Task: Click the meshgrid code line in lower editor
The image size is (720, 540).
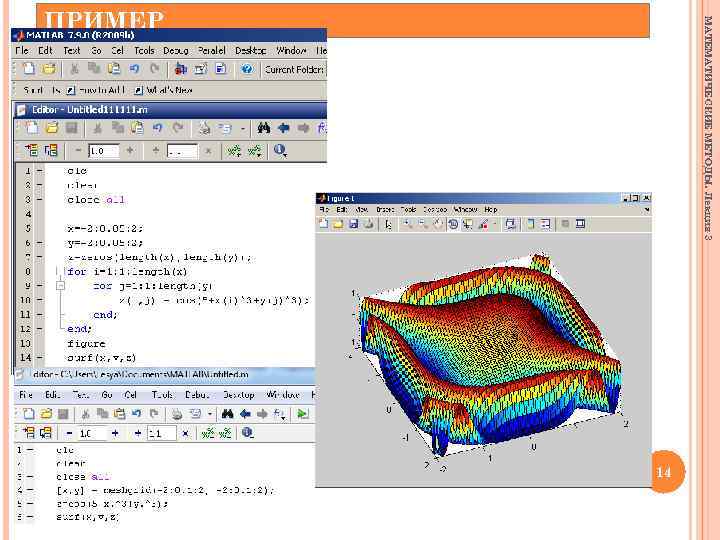Action: tap(165, 490)
